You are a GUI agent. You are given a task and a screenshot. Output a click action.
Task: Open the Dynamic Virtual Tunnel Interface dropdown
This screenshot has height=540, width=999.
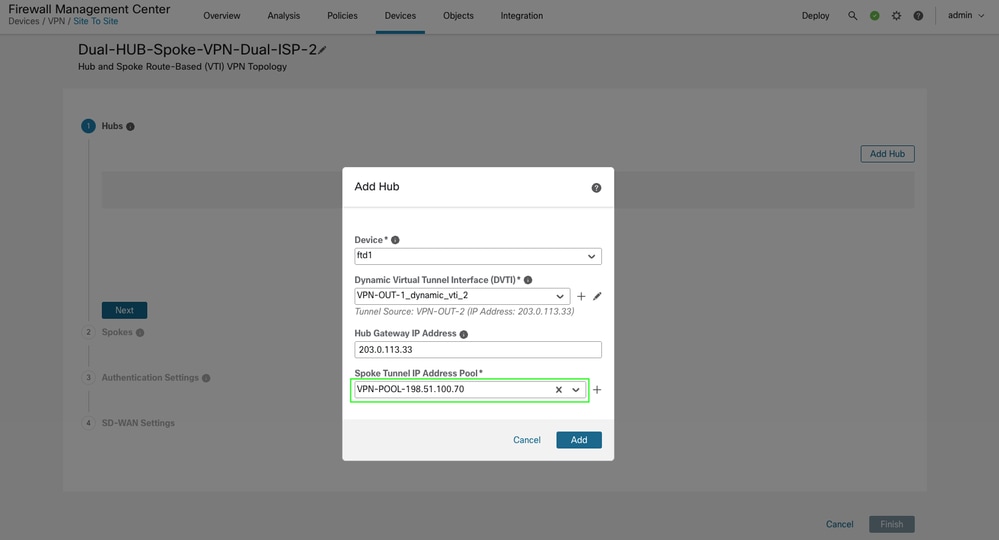click(x=560, y=296)
